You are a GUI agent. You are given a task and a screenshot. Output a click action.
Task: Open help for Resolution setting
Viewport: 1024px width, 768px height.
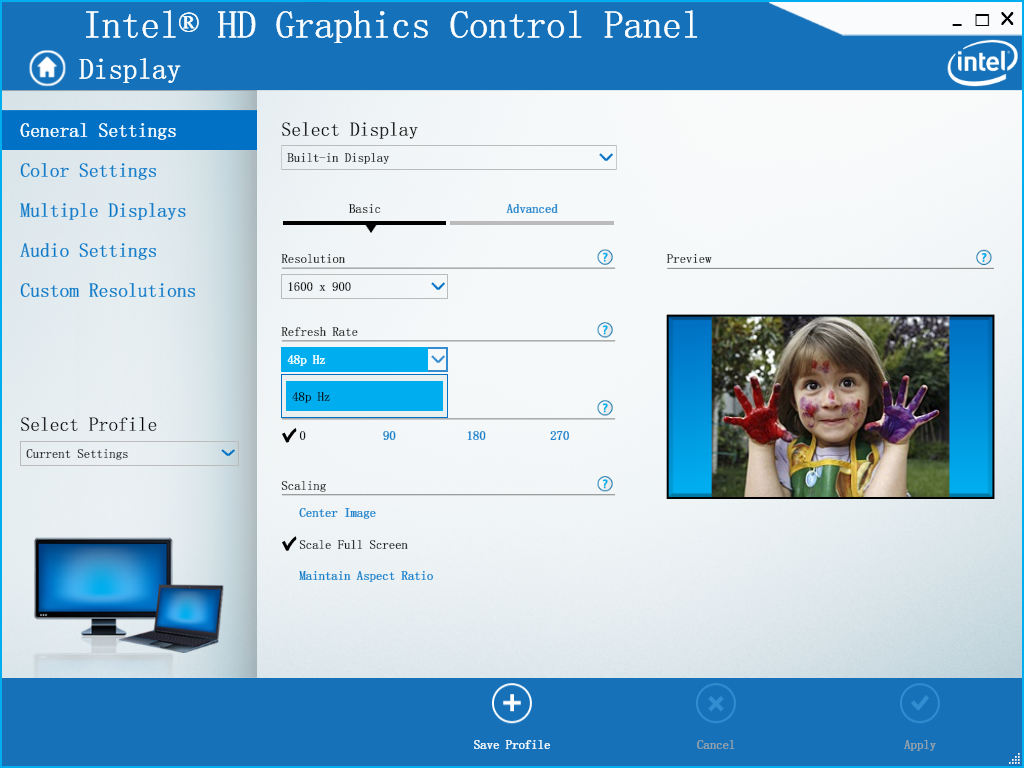(604, 257)
